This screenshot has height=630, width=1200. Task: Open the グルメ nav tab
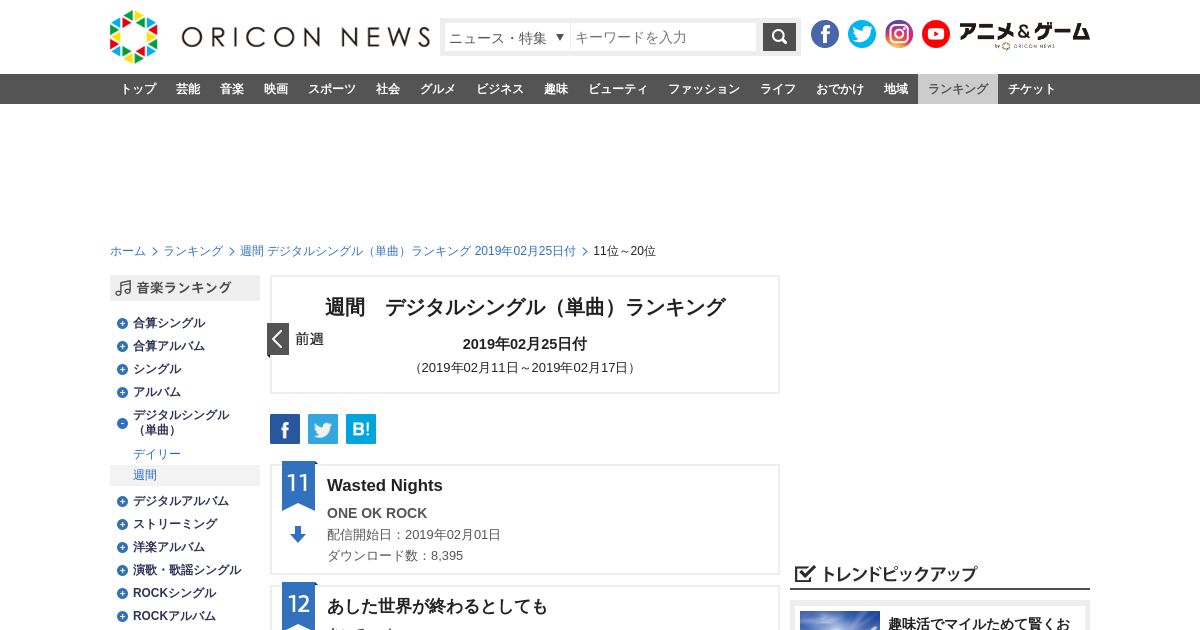tap(438, 89)
